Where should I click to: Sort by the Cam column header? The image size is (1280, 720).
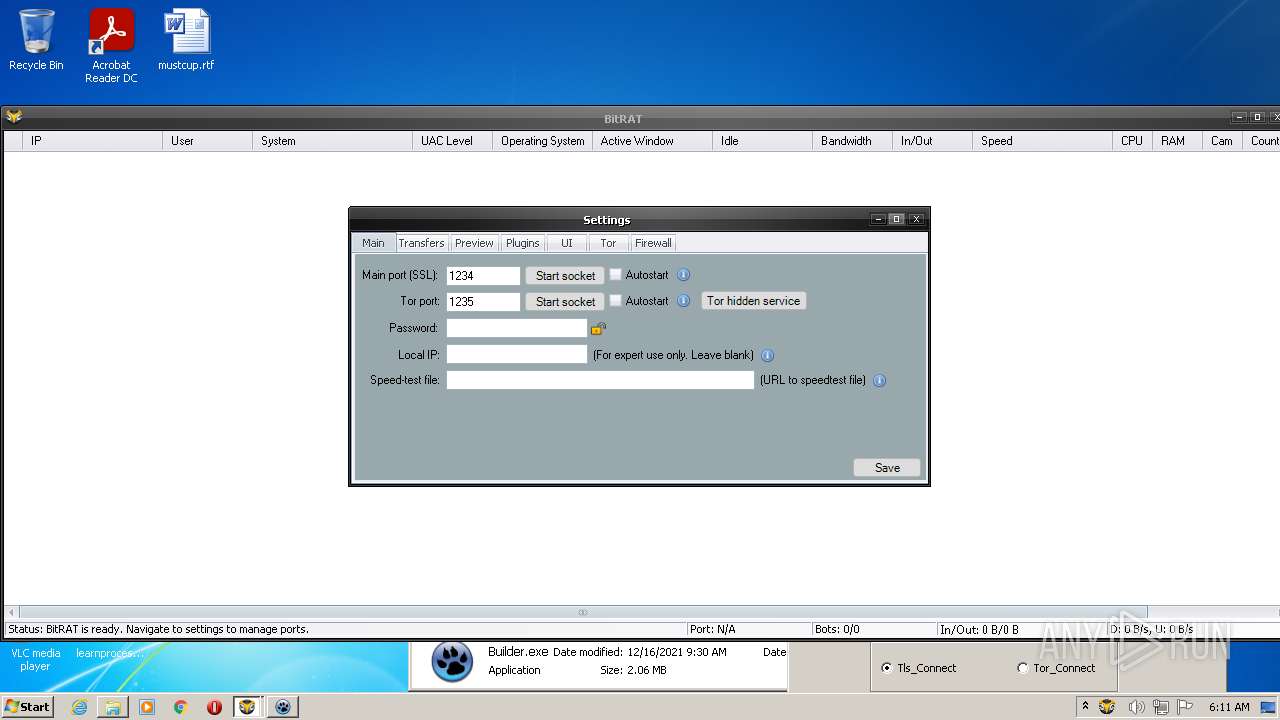(1223, 141)
